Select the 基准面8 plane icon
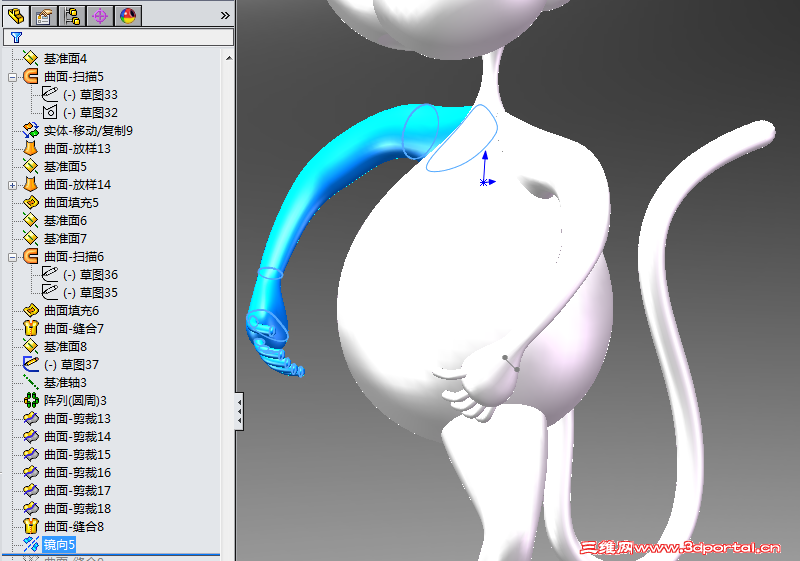The height and width of the screenshot is (561, 800). (x=31, y=346)
